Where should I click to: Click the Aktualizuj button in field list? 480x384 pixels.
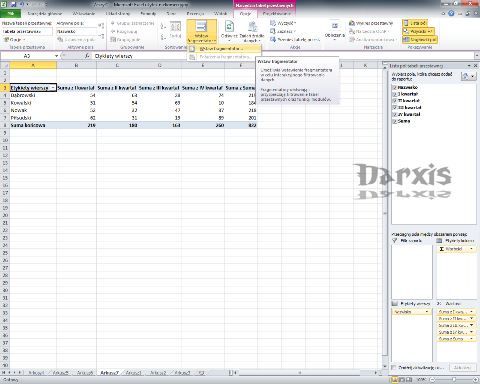pos(463,367)
